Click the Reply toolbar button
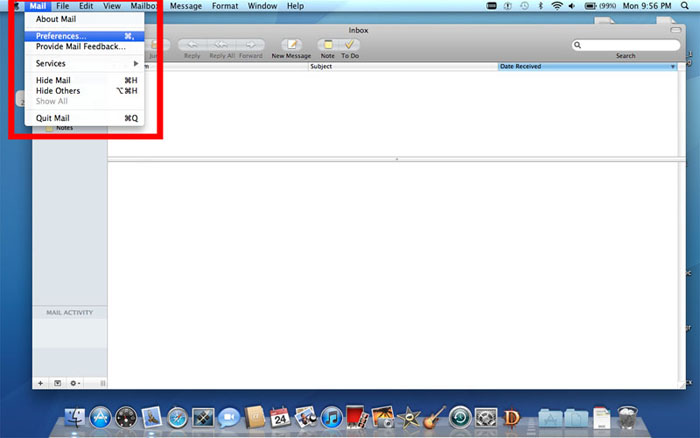Image resolution: width=700 pixels, height=438 pixels. pyautogui.click(x=192, y=45)
